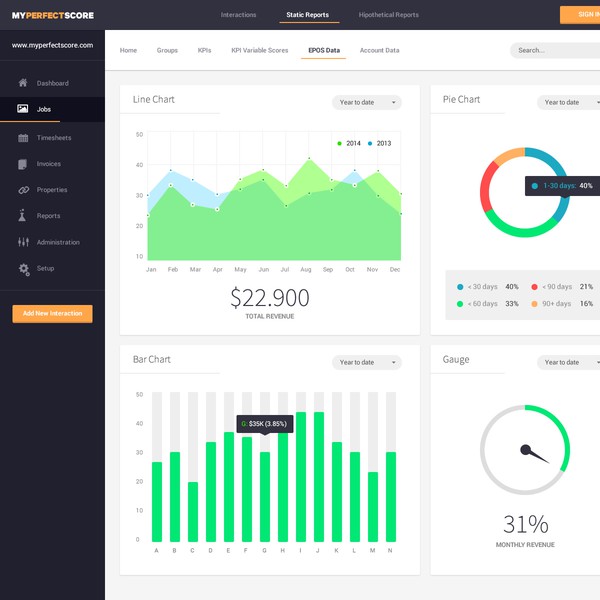Click the red pie chart segment
The image size is (600, 600).
pos(485,188)
